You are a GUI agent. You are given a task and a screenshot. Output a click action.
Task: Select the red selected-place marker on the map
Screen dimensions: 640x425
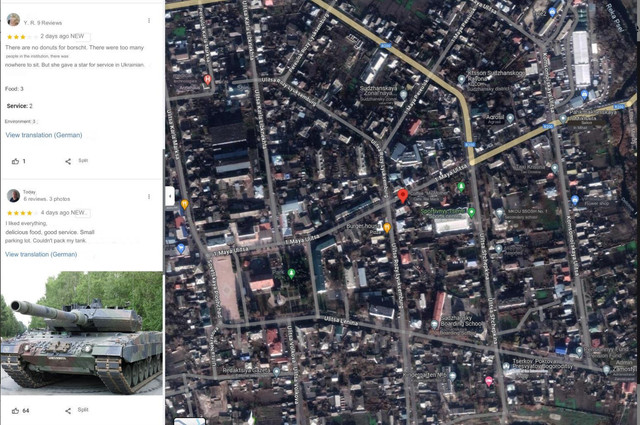tap(403, 196)
